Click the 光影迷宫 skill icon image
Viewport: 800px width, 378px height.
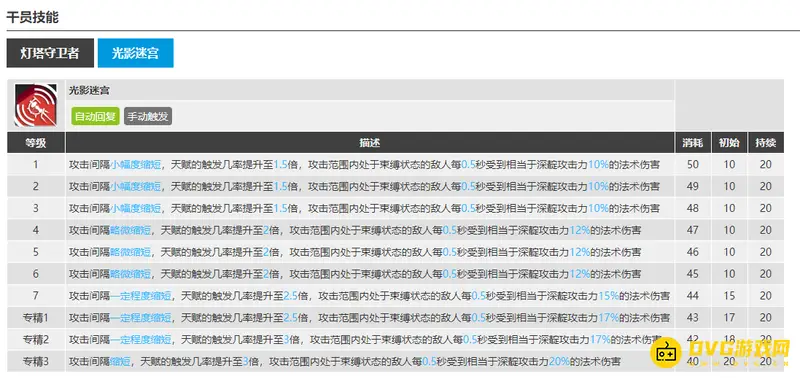36,105
